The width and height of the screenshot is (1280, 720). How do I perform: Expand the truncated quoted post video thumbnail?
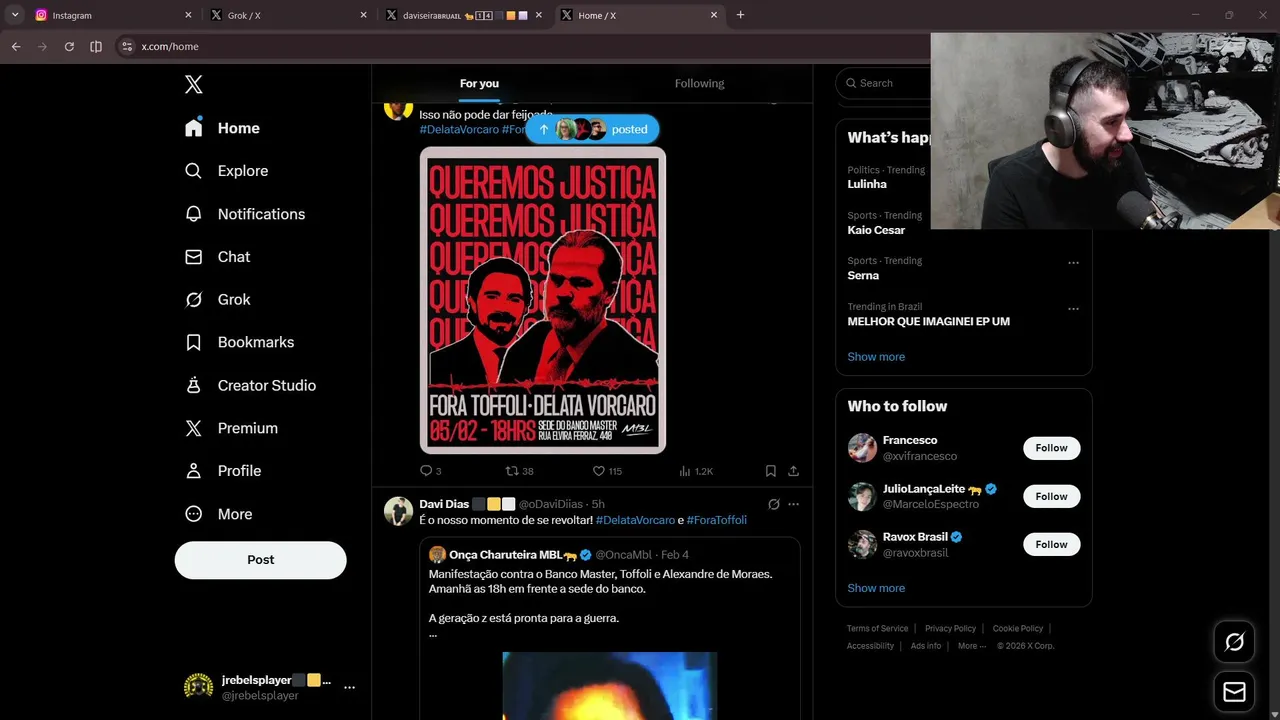(609, 686)
